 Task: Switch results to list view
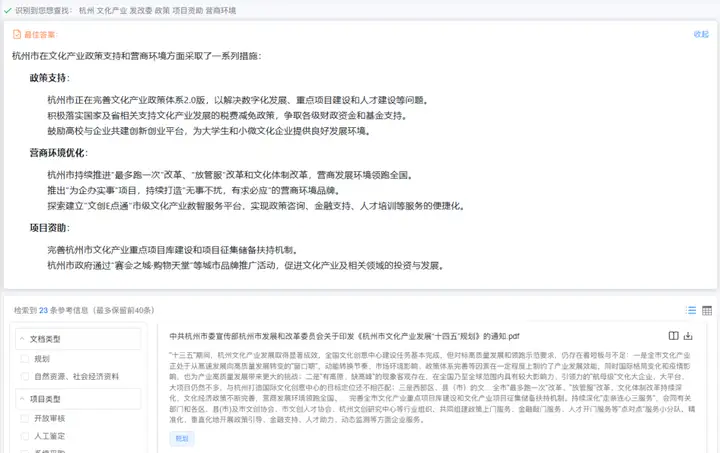[x=691, y=311]
